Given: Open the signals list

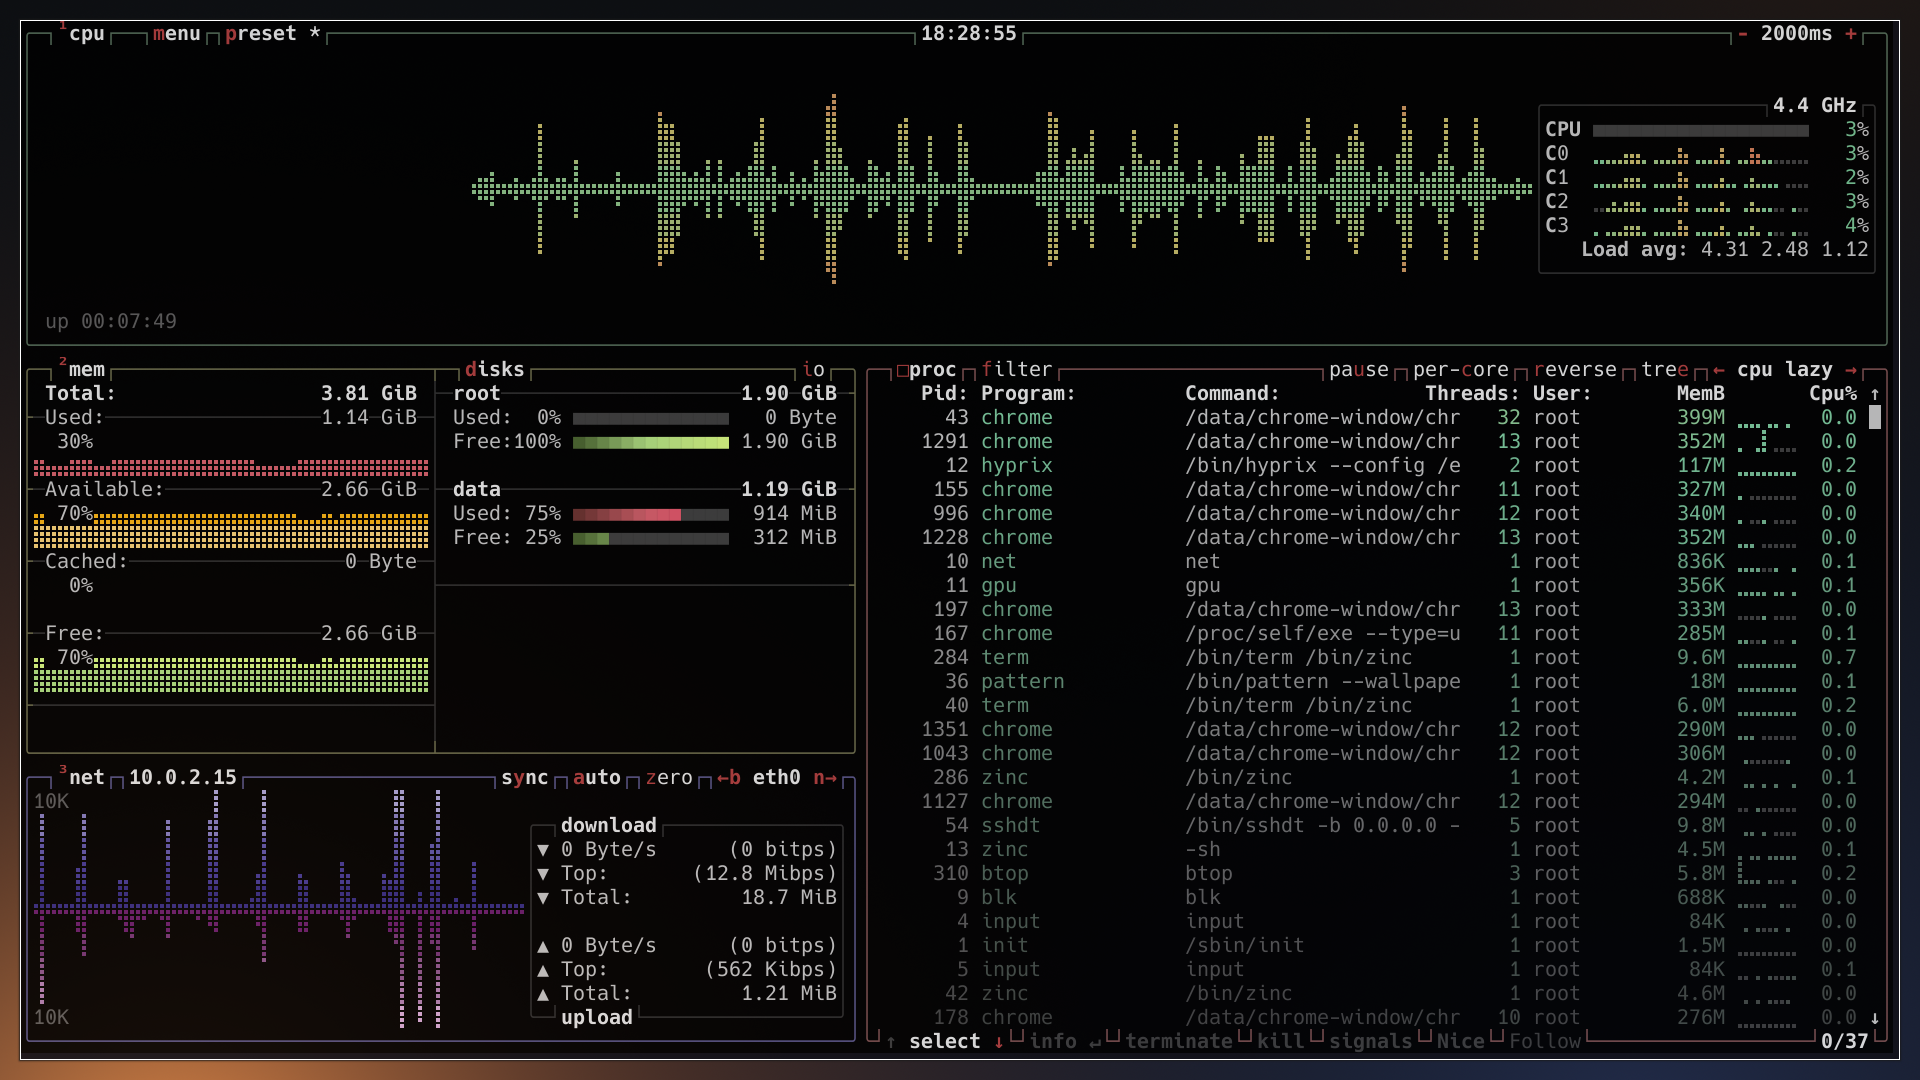Looking at the screenshot, I should click(x=1370, y=1041).
